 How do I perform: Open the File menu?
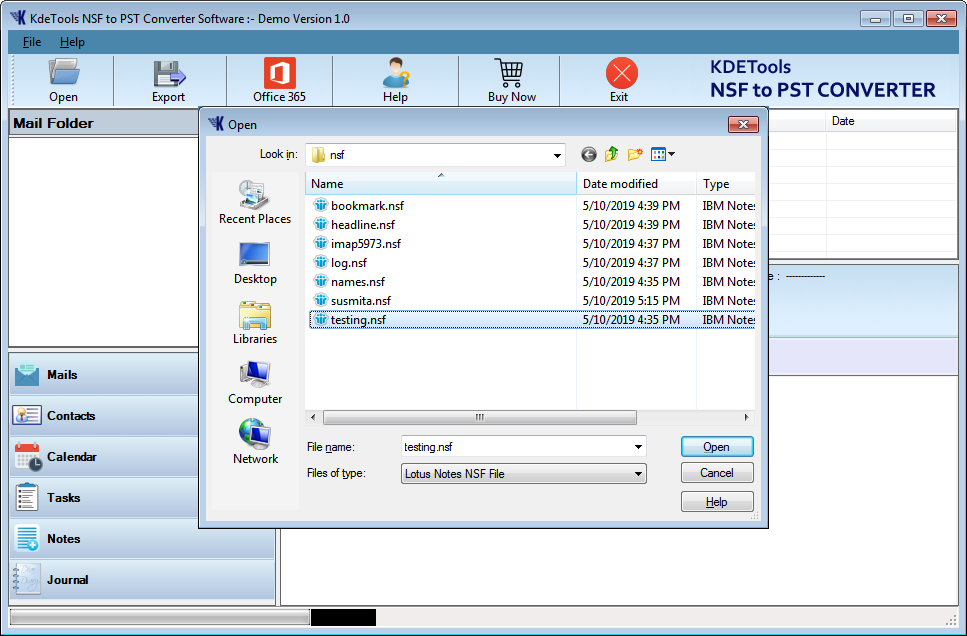pyautogui.click(x=32, y=42)
